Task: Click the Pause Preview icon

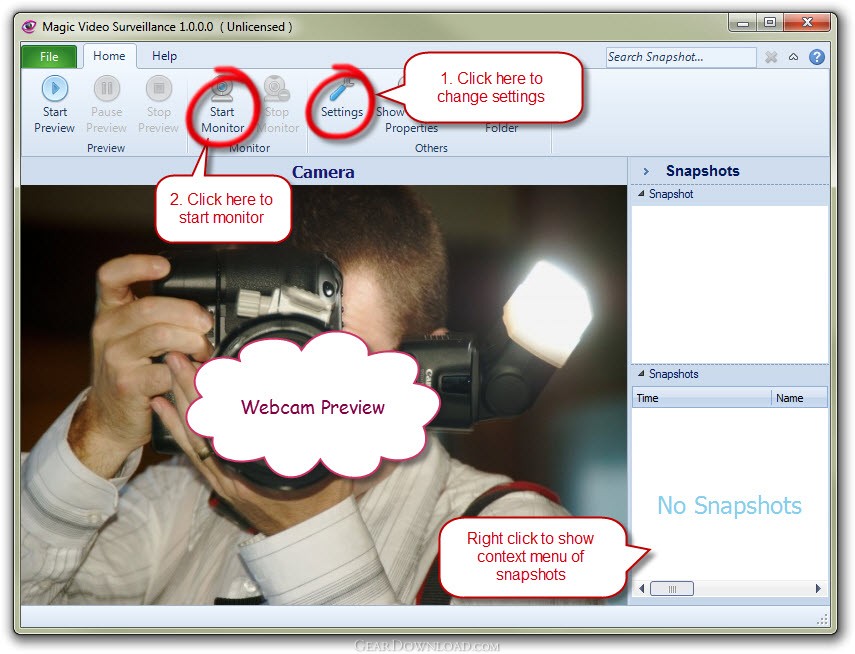Action: tap(106, 88)
